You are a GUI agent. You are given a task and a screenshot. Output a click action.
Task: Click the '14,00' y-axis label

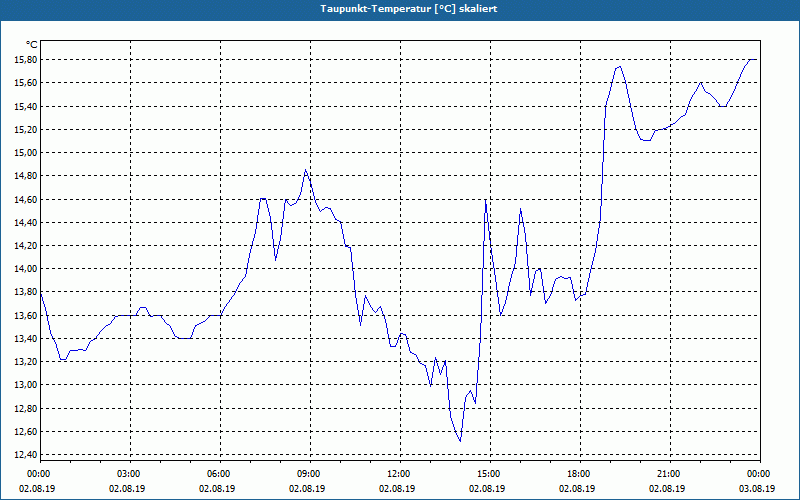click(26, 269)
